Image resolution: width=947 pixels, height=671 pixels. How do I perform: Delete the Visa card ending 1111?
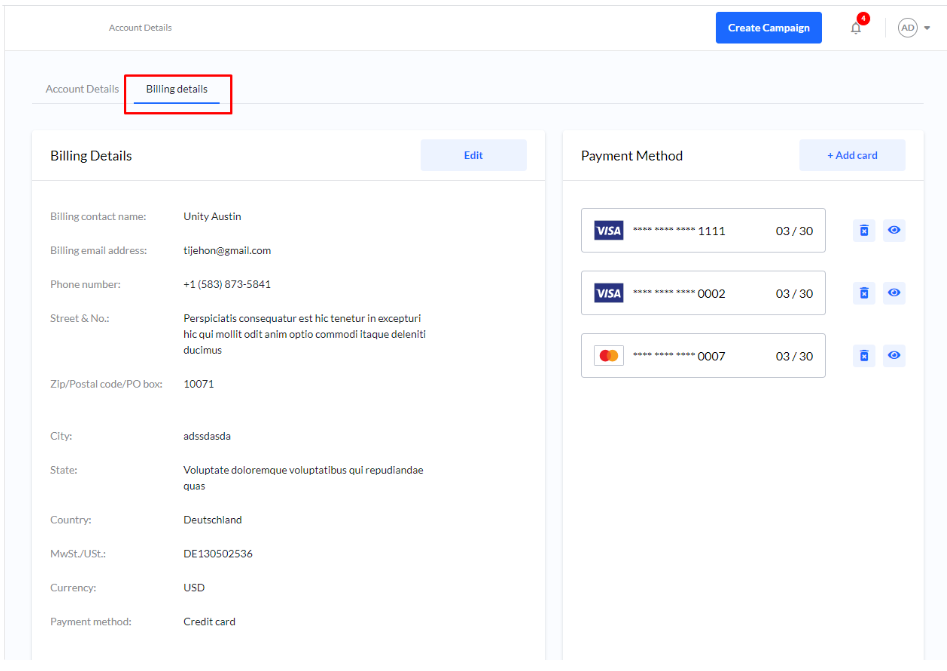(865, 231)
